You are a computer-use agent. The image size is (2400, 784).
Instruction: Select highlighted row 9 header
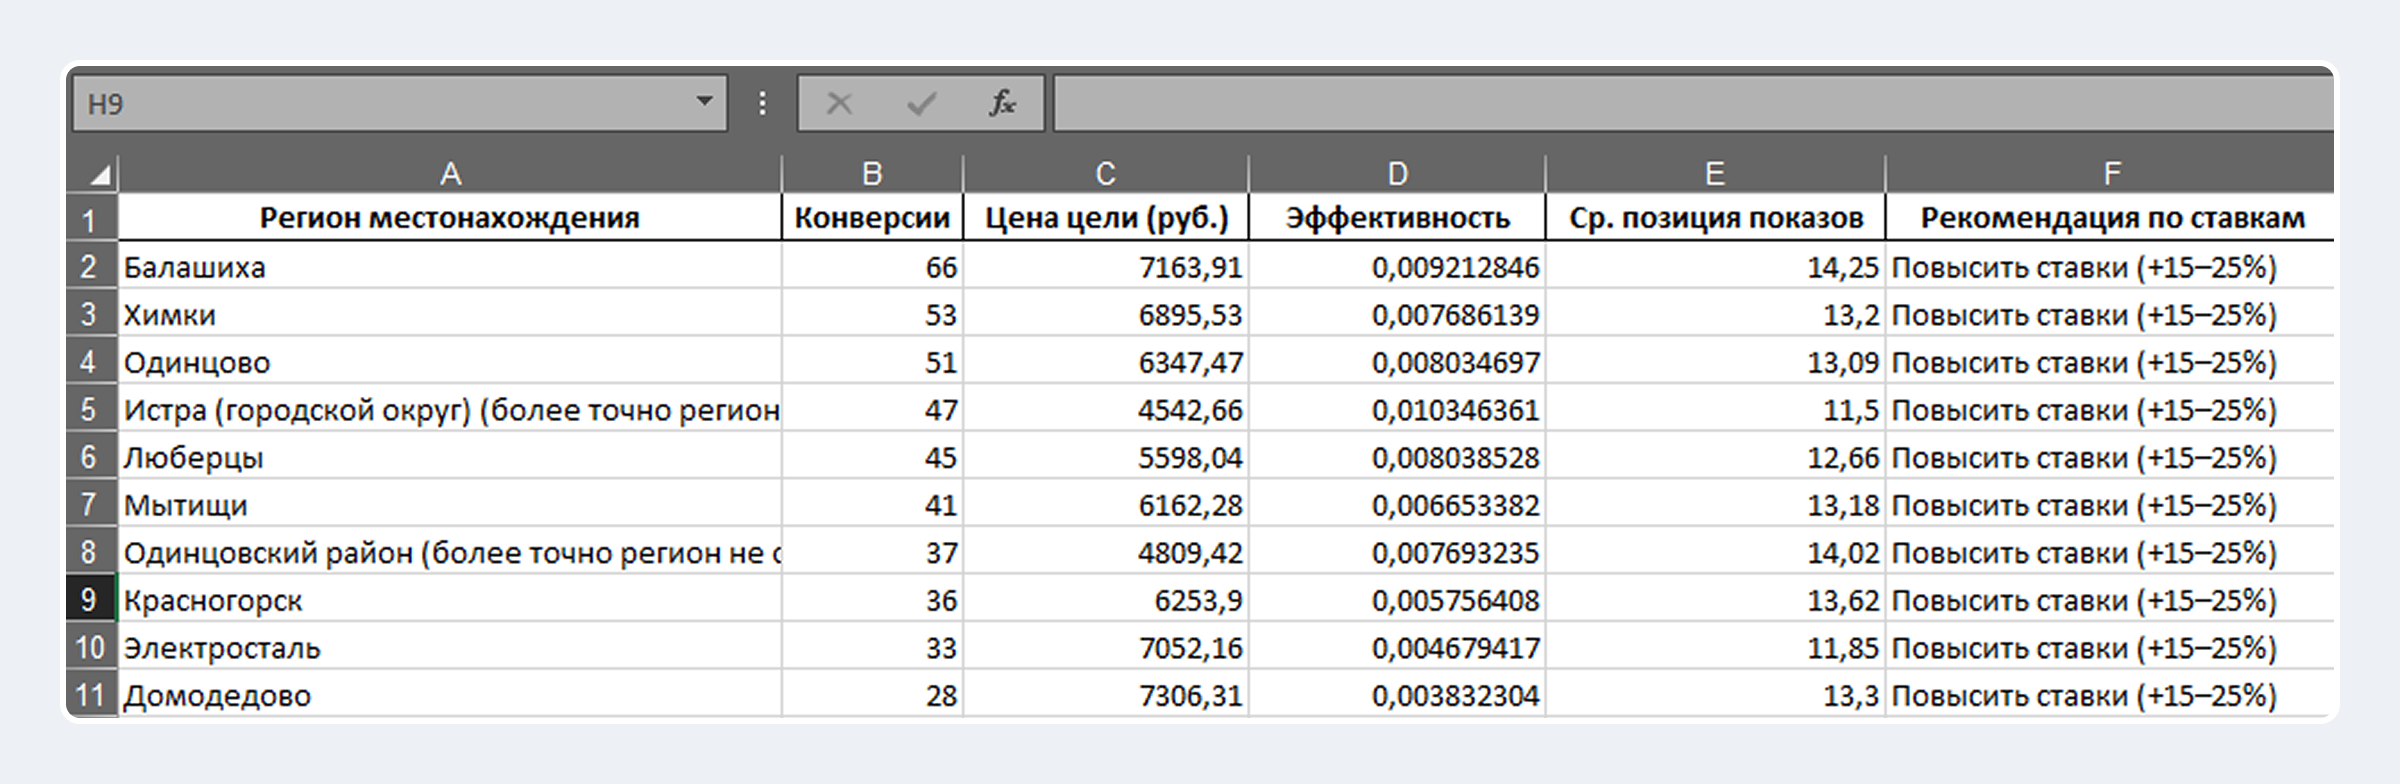click(x=91, y=599)
